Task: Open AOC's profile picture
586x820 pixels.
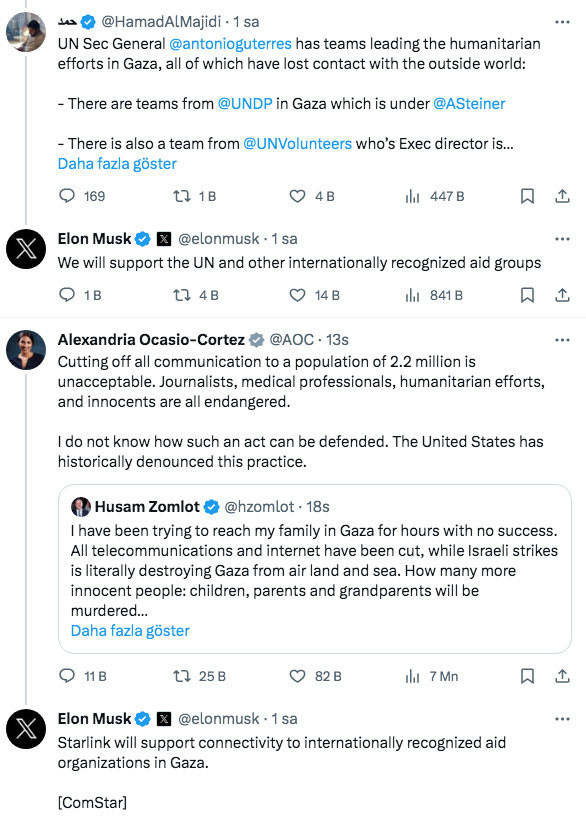Action: point(25,348)
